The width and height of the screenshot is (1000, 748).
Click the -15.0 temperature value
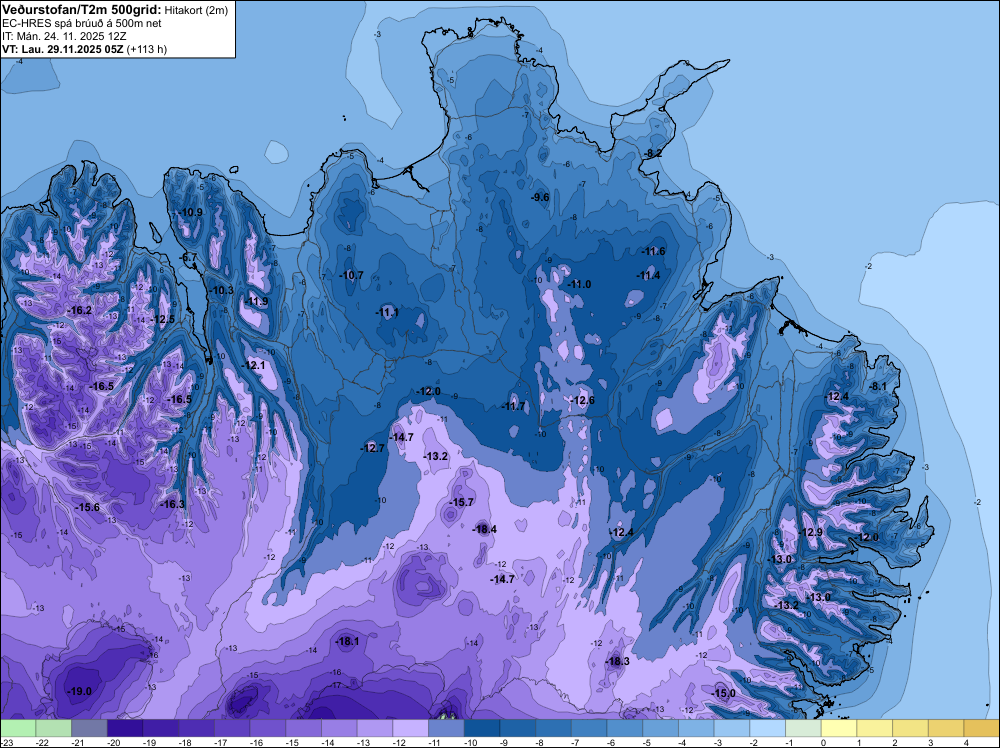(x=723, y=693)
